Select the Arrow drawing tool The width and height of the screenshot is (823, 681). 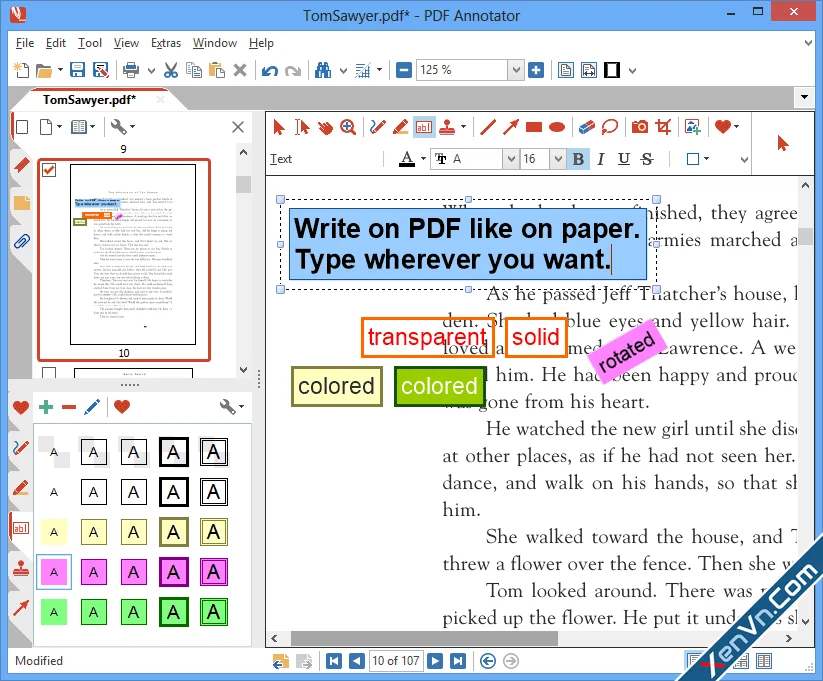coord(510,127)
